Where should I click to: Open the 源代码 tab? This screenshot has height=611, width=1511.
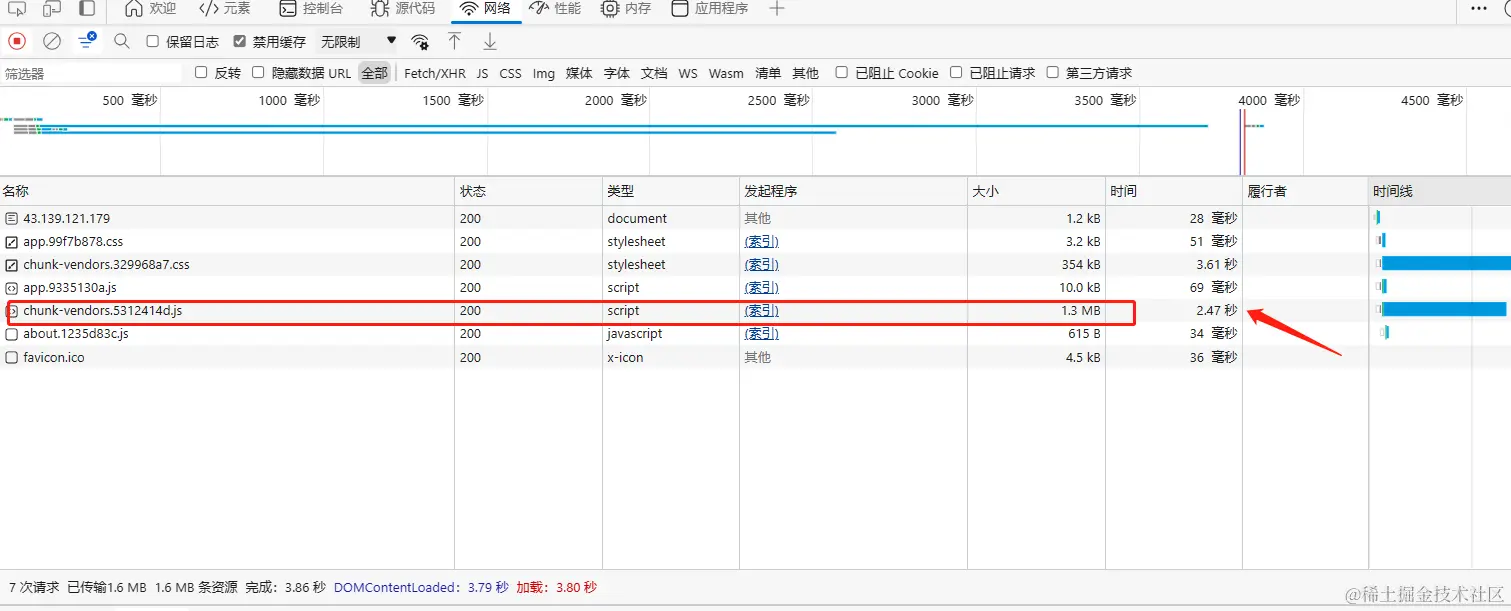tap(403, 9)
